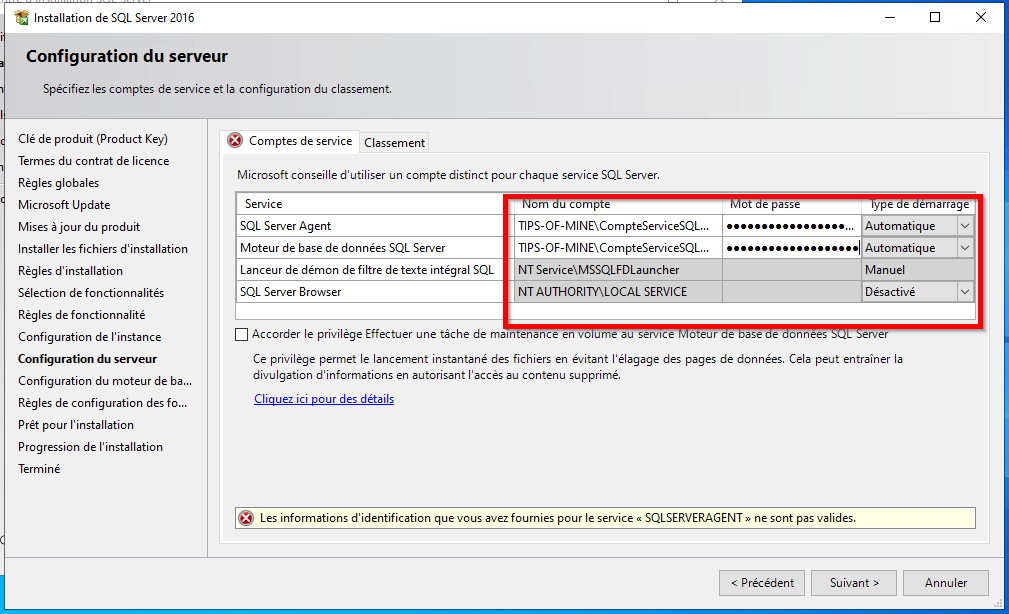Click the SQLSERVERAGENT invalid credentials error message
Viewport: 1009px width, 614px height.
tap(557, 518)
